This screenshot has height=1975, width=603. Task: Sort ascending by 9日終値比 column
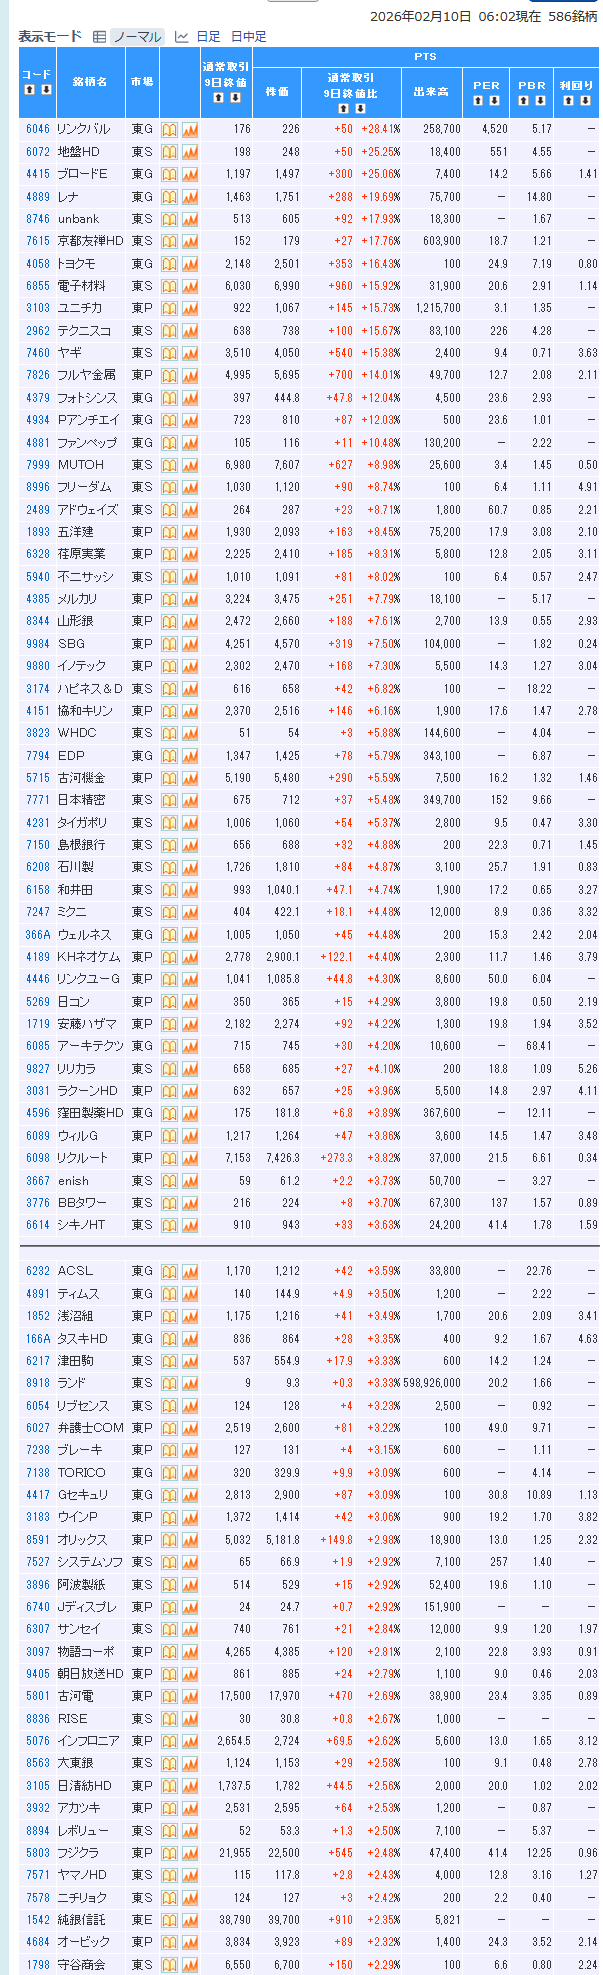(343, 108)
